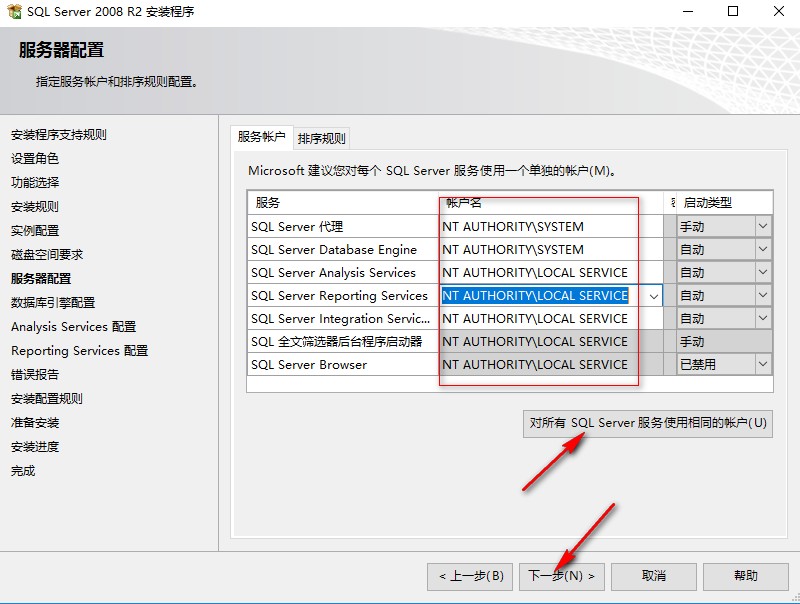Switch to the 服务帐户 tab
The width and height of the screenshot is (800, 604).
(x=261, y=137)
